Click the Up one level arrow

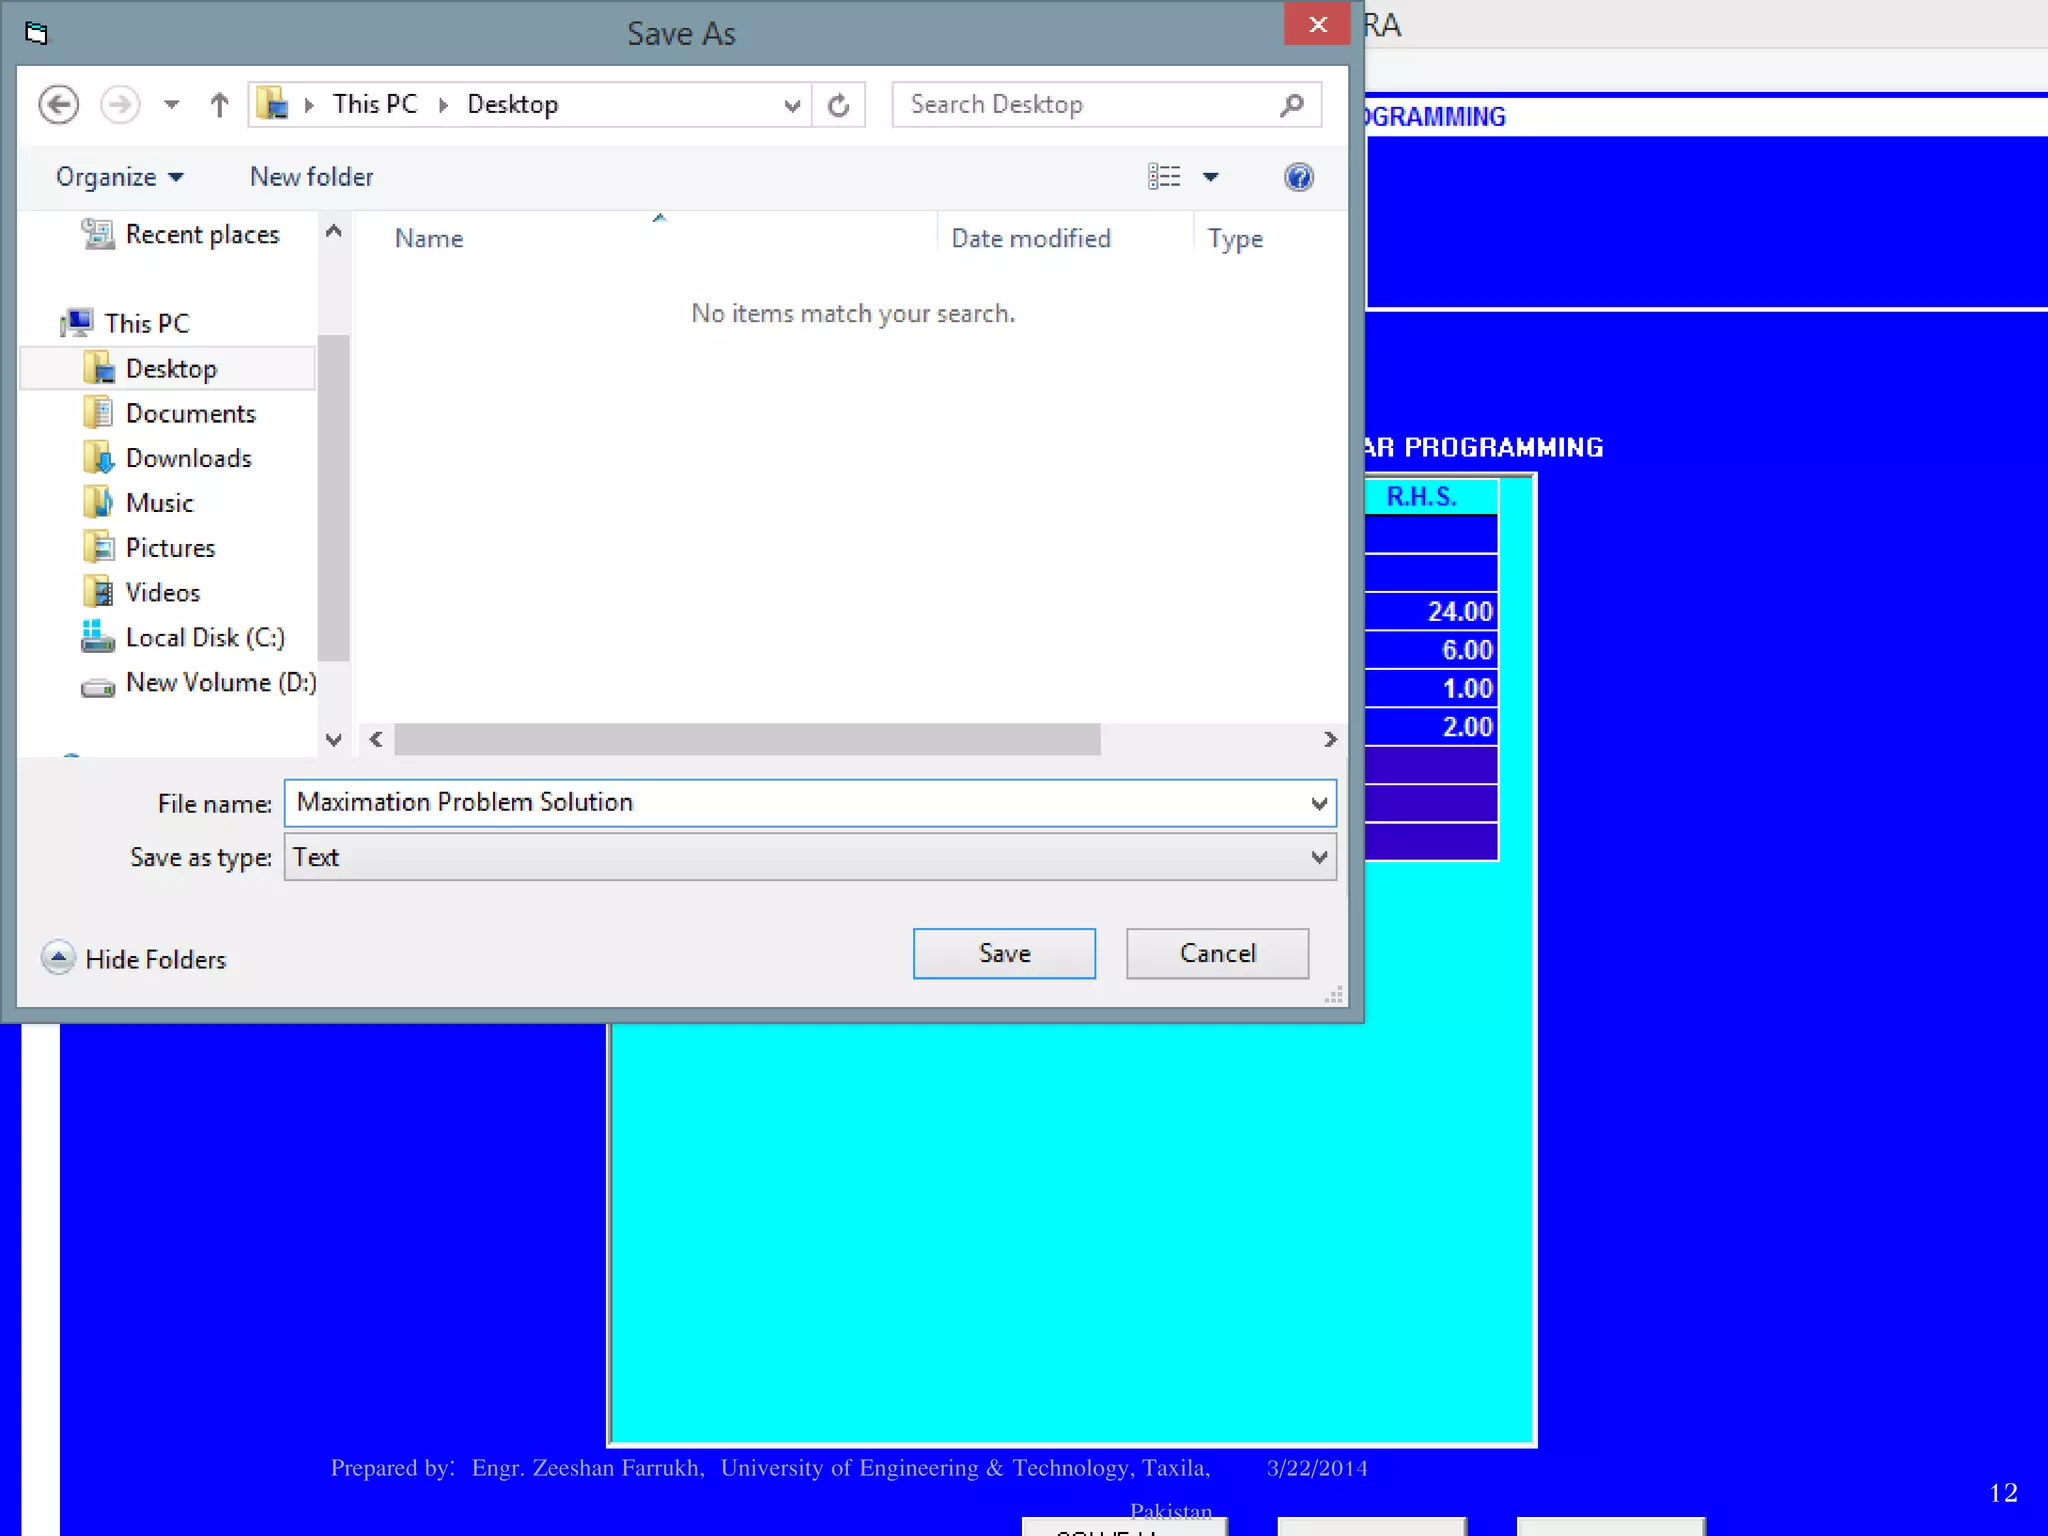point(219,104)
